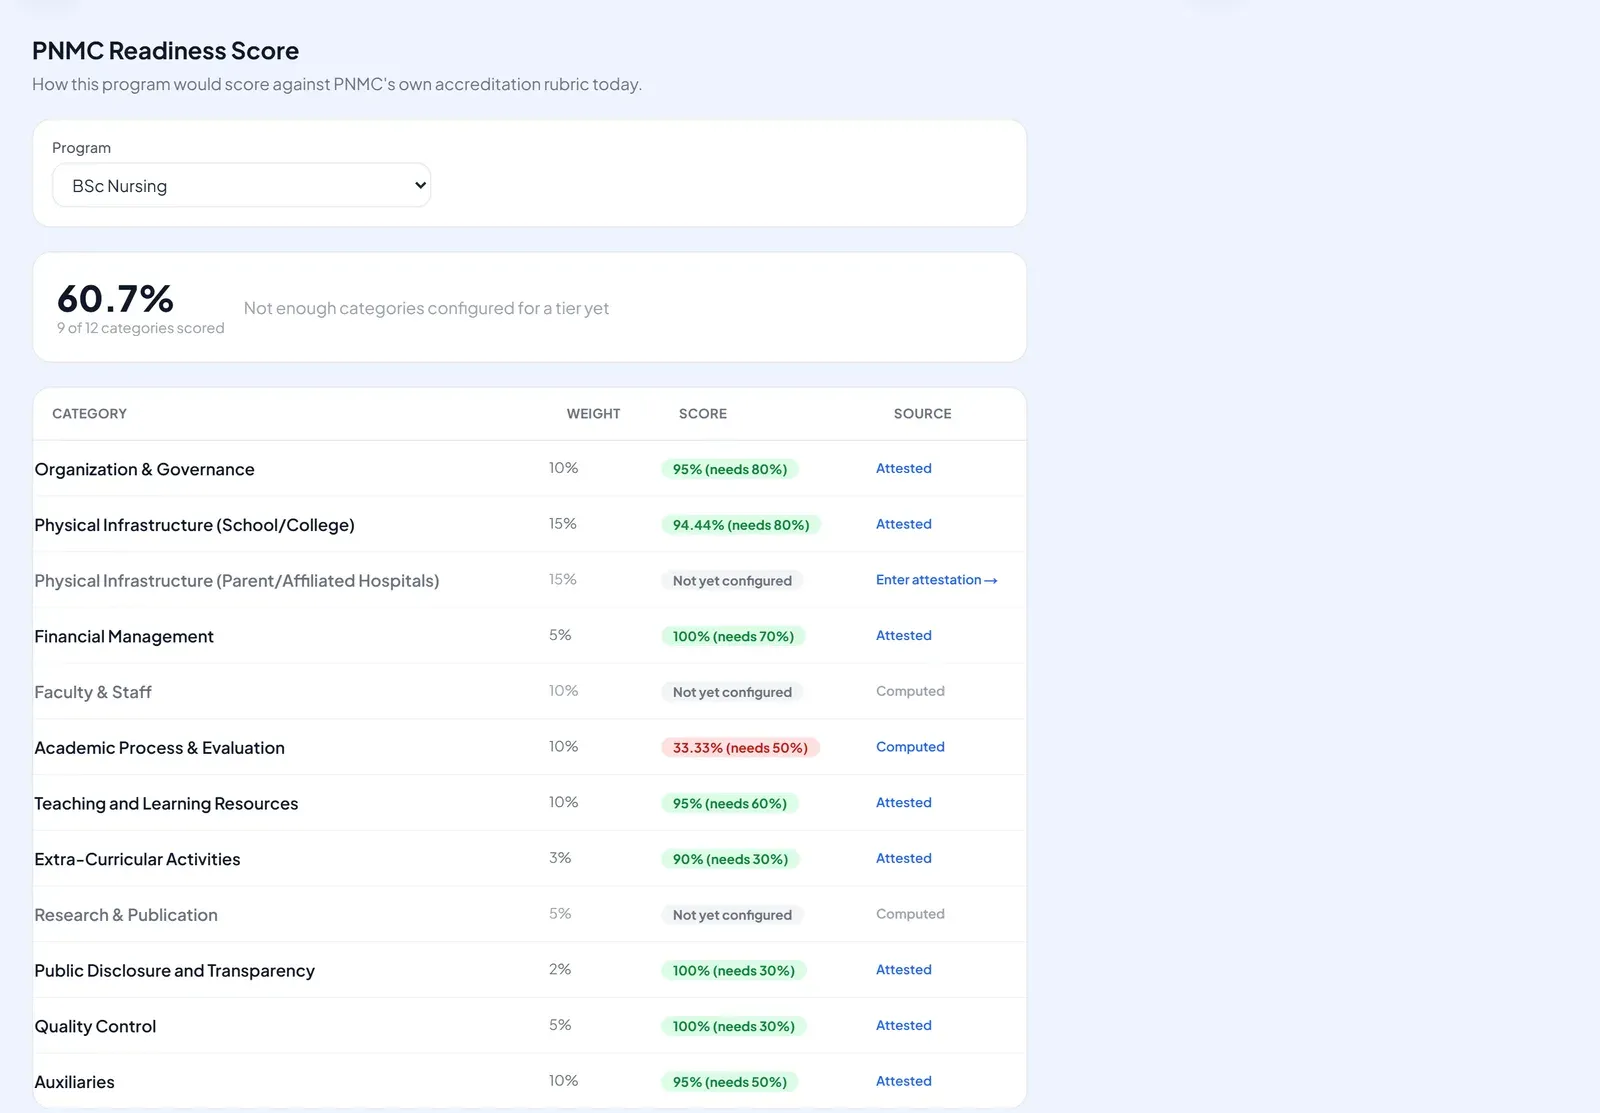This screenshot has width=1600, height=1113.
Task: Select the Auxiliaries category name
Action: (x=75, y=1082)
